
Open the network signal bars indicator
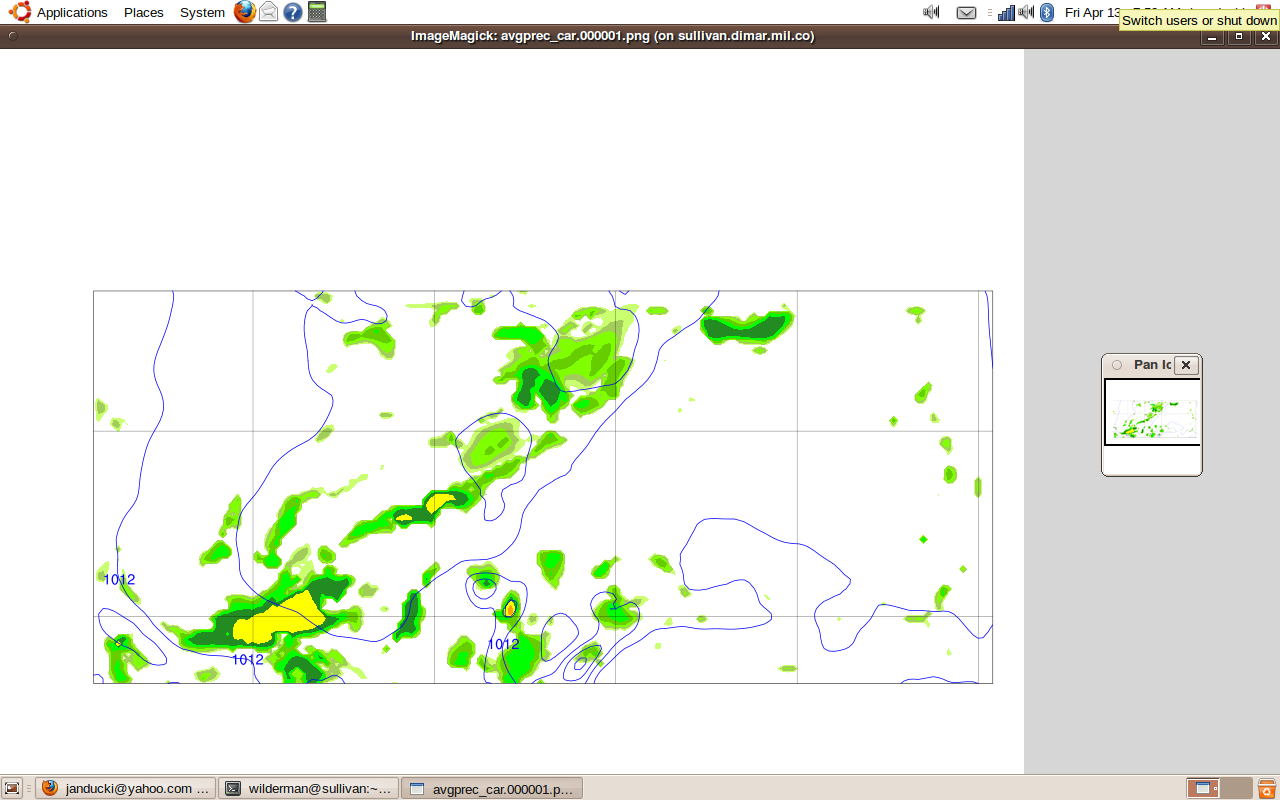click(1007, 12)
